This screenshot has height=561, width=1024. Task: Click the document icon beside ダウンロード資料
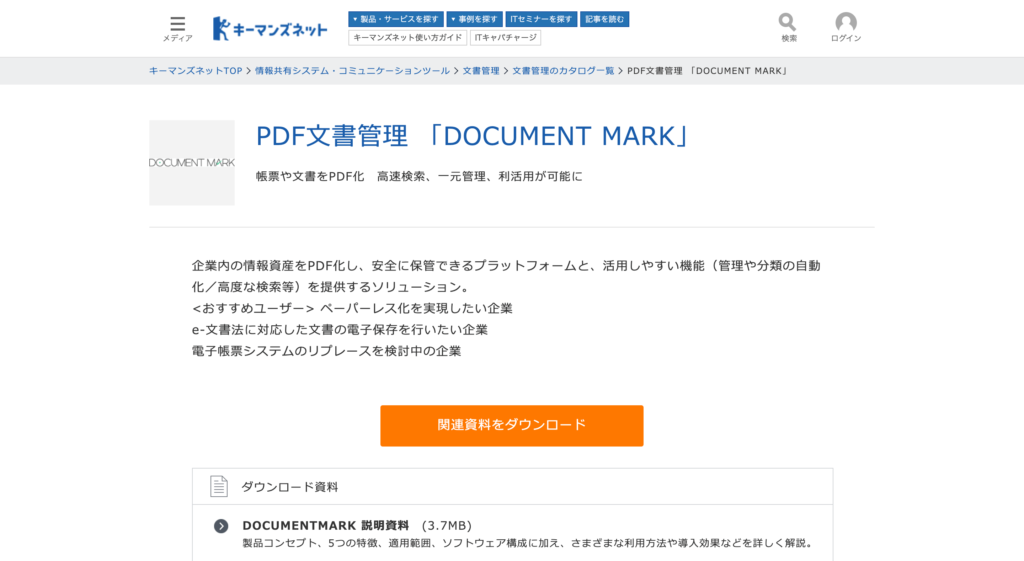point(219,487)
